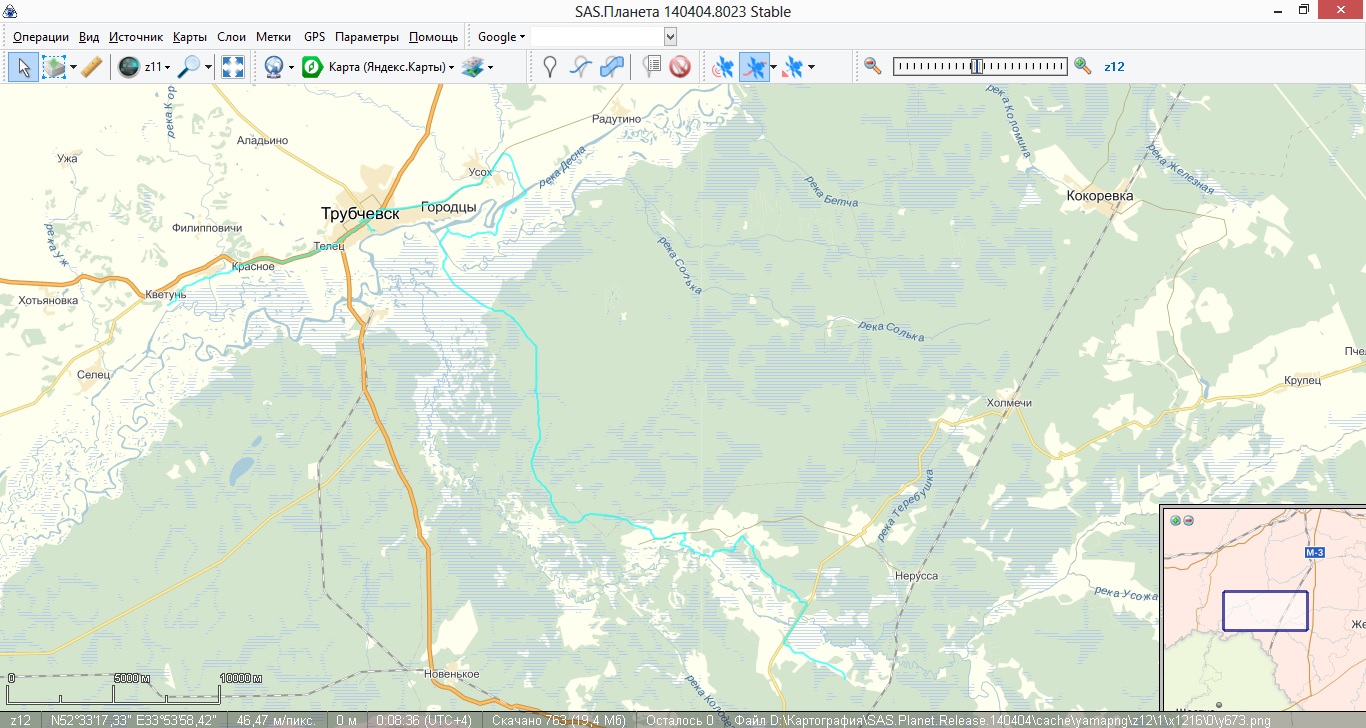Open the Слои menu
Viewport: 1366px width, 728px height.
[x=231, y=37]
